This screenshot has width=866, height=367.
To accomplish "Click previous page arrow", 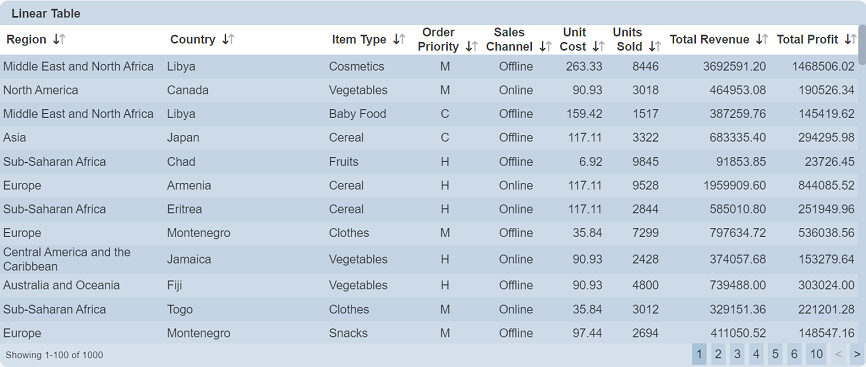I will 838,354.
